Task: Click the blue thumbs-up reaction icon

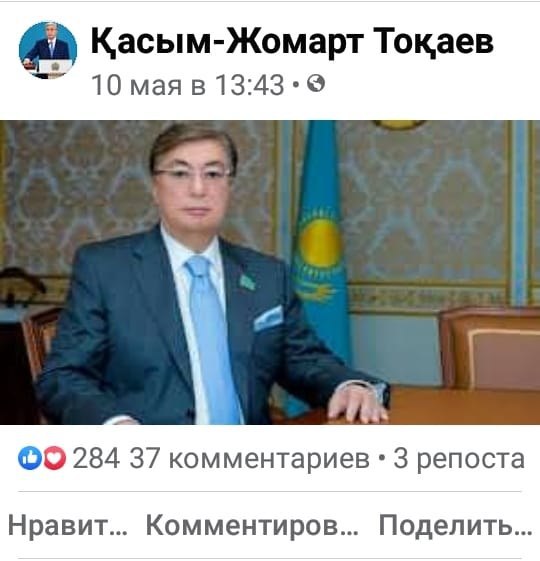Action: tap(30, 458)
